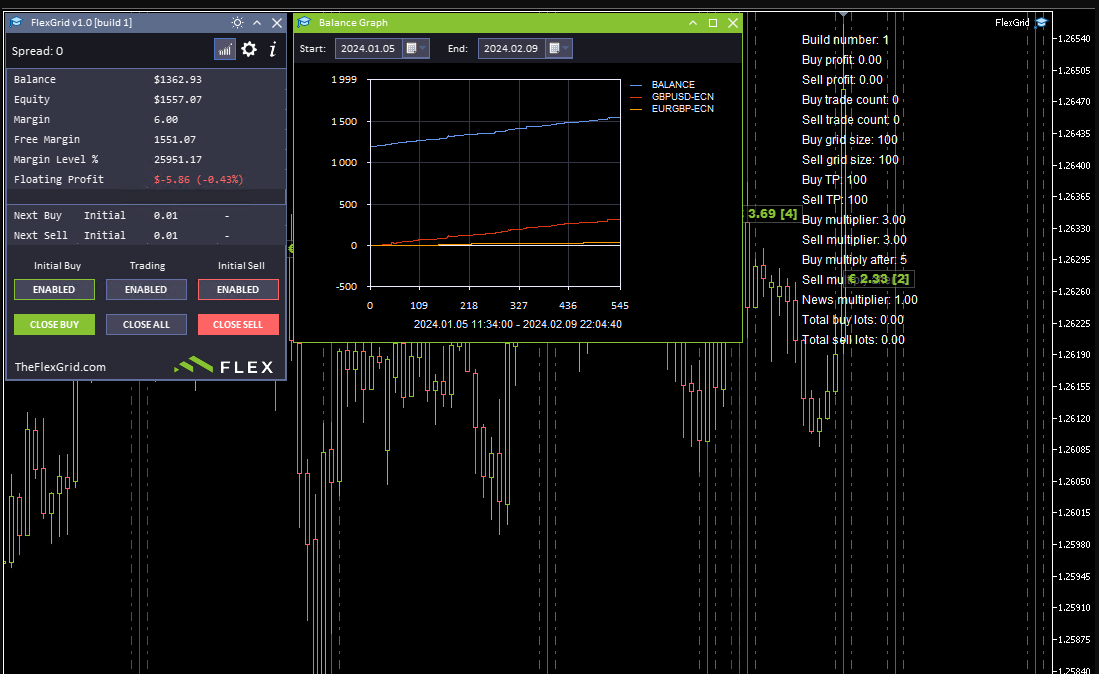
Task: Click the 2.33 price marker on chart
Action: tap(877, 280)
